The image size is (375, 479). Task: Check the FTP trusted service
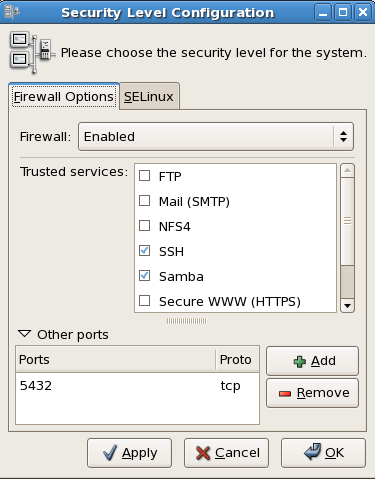[144, 175]
